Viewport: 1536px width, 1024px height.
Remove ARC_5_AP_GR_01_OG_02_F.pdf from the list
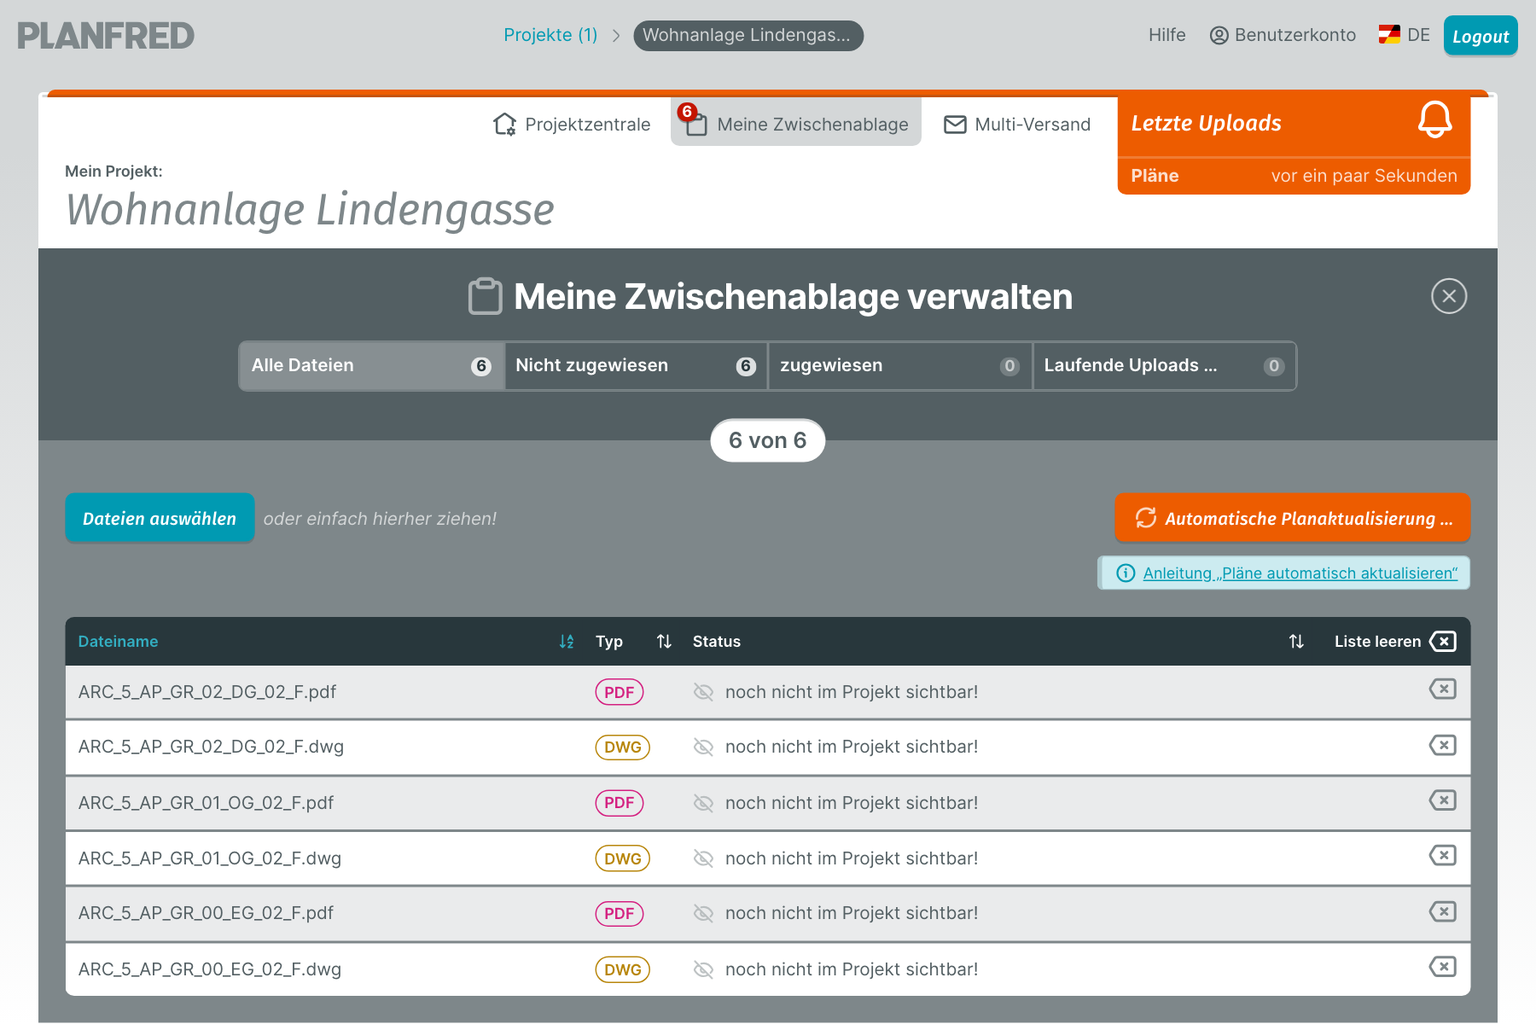pos(1443,800)
